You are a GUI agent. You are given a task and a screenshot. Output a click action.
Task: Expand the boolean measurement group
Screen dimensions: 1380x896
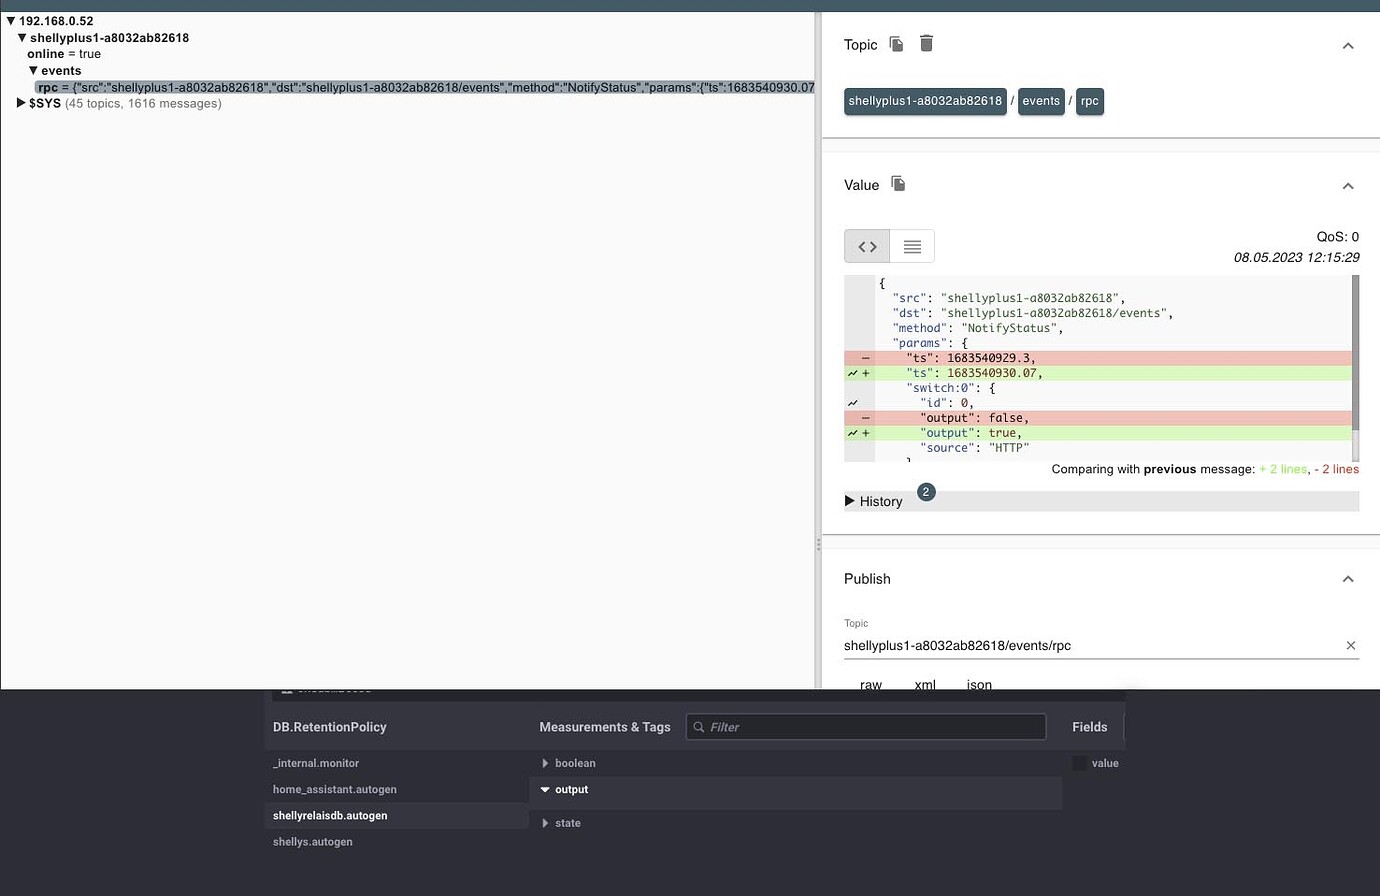point(575,762)
